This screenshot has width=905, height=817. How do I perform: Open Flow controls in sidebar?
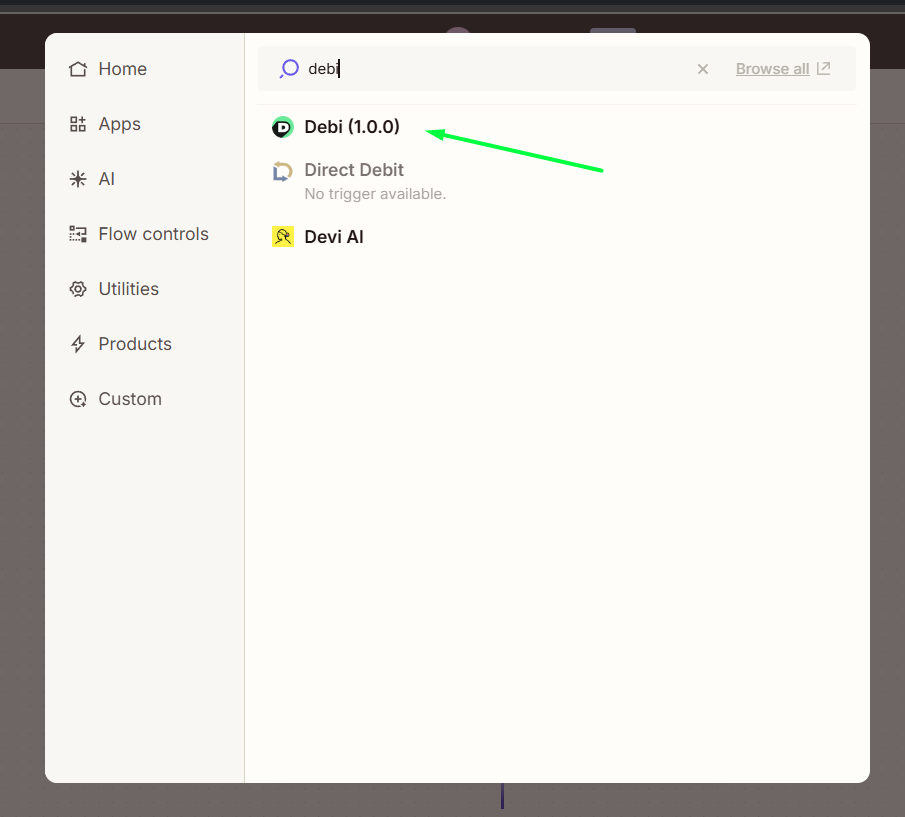(139, 234)
